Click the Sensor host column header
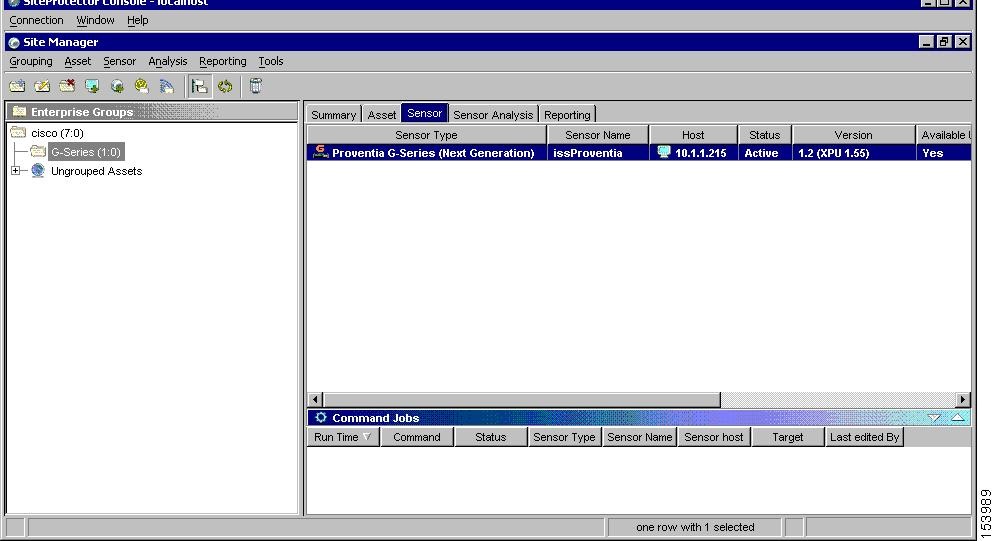Screen dimensions: 994x541 pyautogui.click(x=713, y=437)
